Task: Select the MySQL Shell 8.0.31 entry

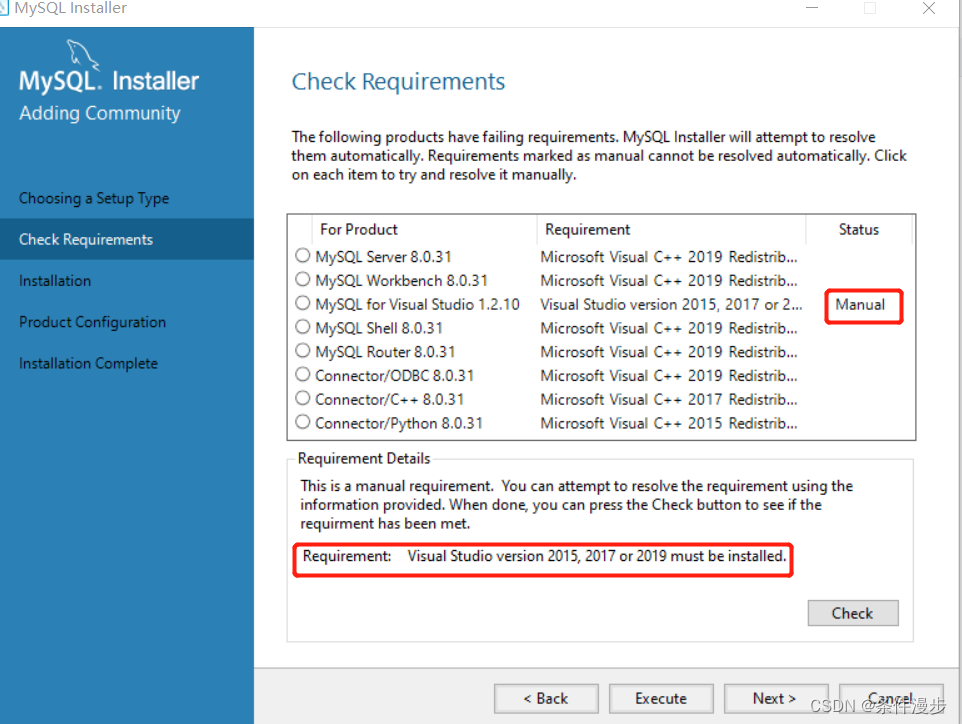Action: coord(302,327)
